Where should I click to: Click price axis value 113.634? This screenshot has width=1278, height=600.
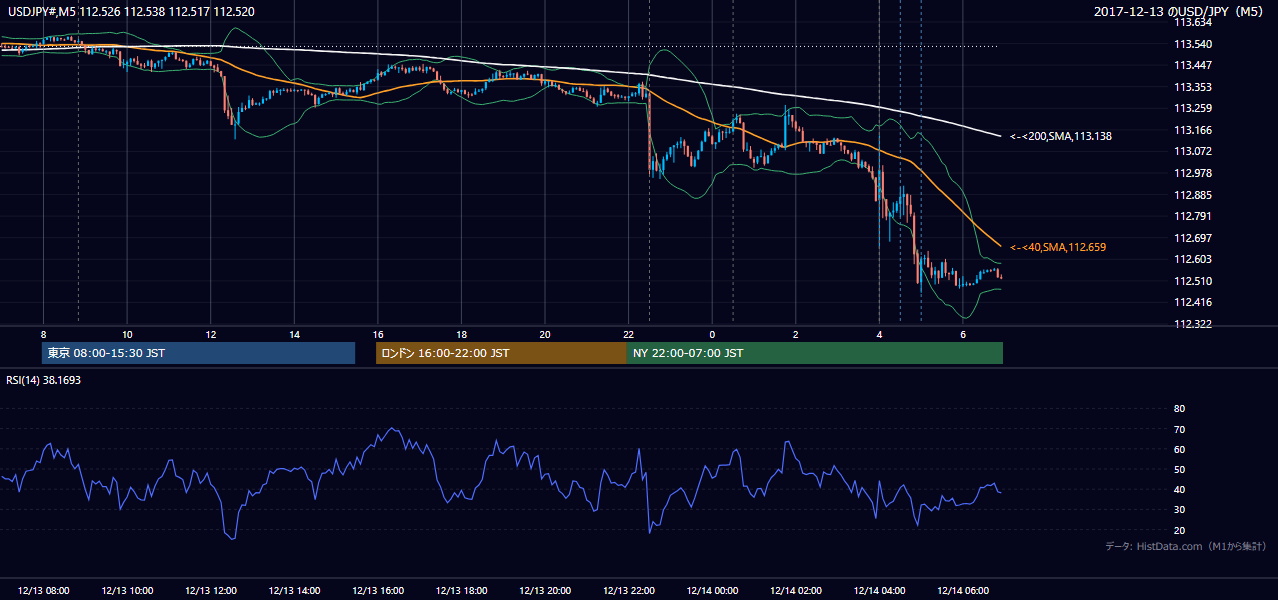[1191, 22]
